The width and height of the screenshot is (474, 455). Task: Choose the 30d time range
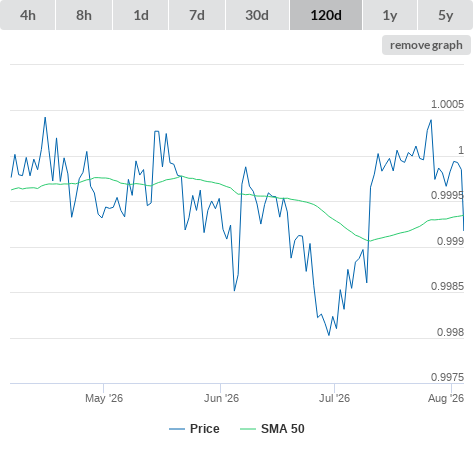pyautogui.click(x=257, y=15)
